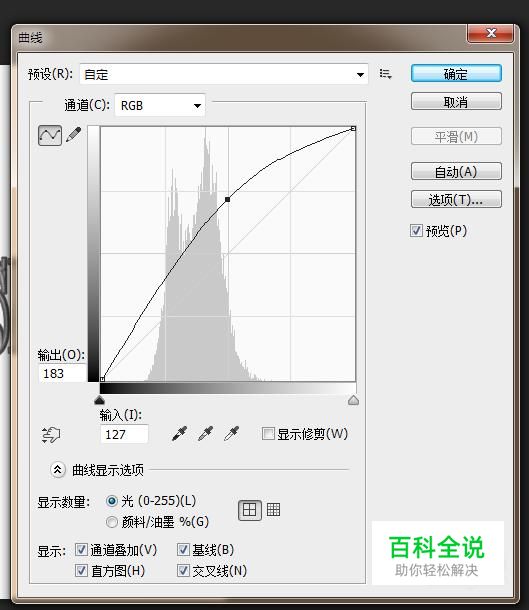
Task: Uncheck 直方图(H) checkbox
Action: pos(81,571)
